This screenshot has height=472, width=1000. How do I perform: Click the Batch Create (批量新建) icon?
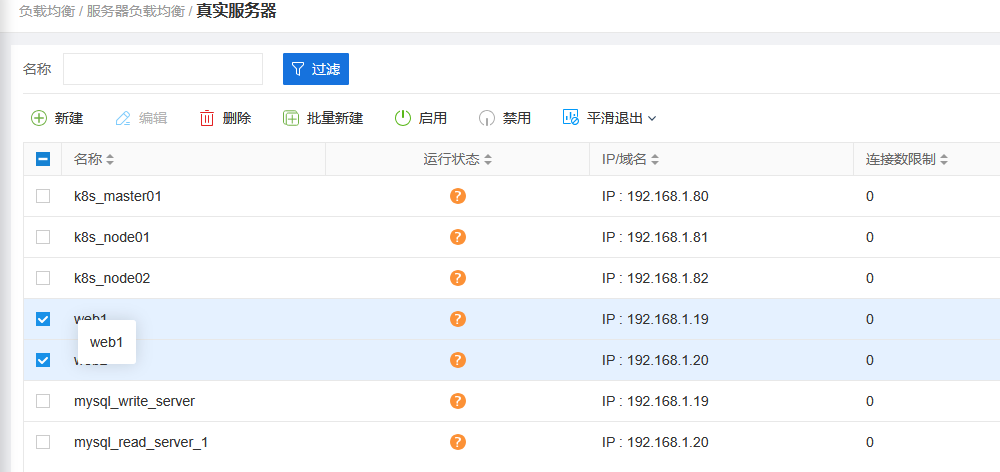coord(291,118)
